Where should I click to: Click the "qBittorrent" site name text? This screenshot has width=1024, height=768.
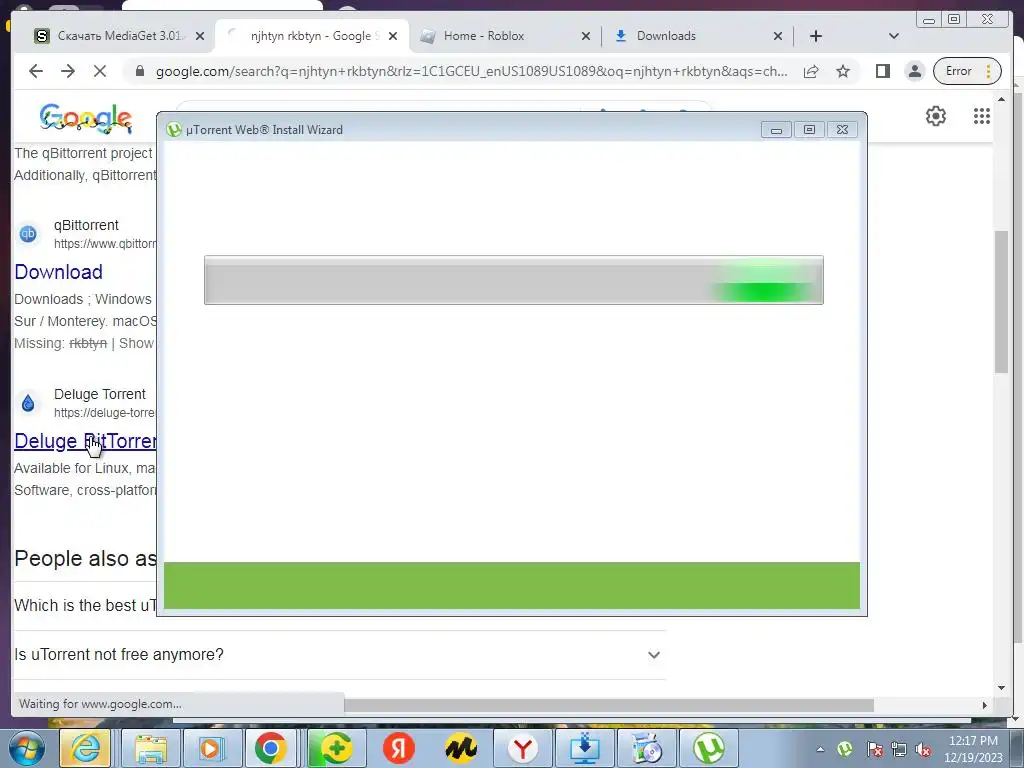[86, 225]
